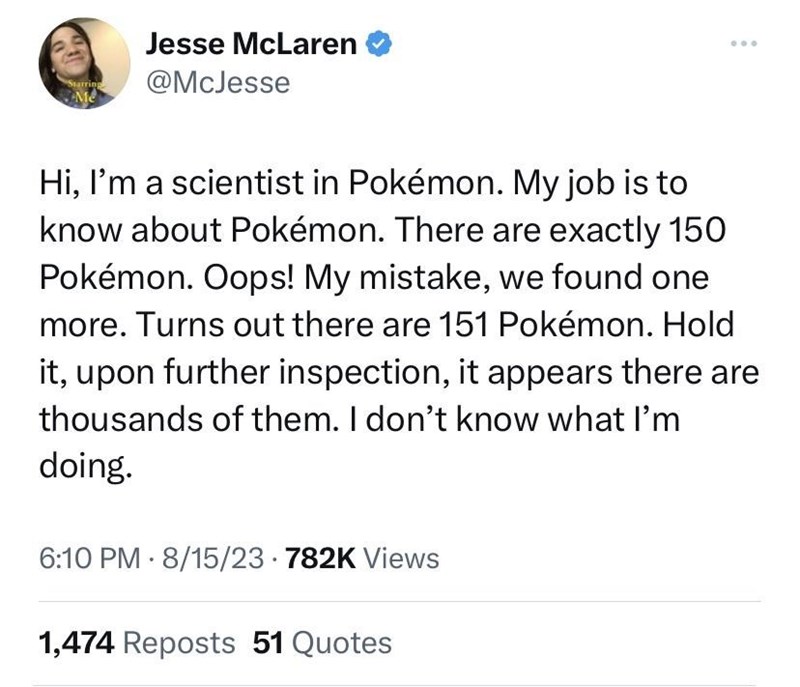Show the 51 Quotes list
800x687 pixels.
coord(322,642)
